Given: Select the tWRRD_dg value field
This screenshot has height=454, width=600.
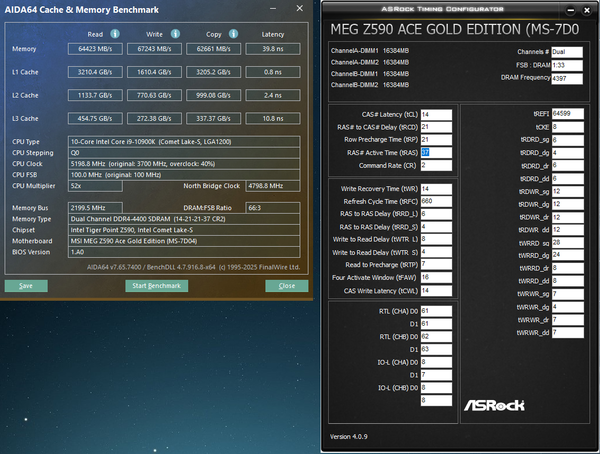Looking at the screenshot, I should tap(568, 255).
